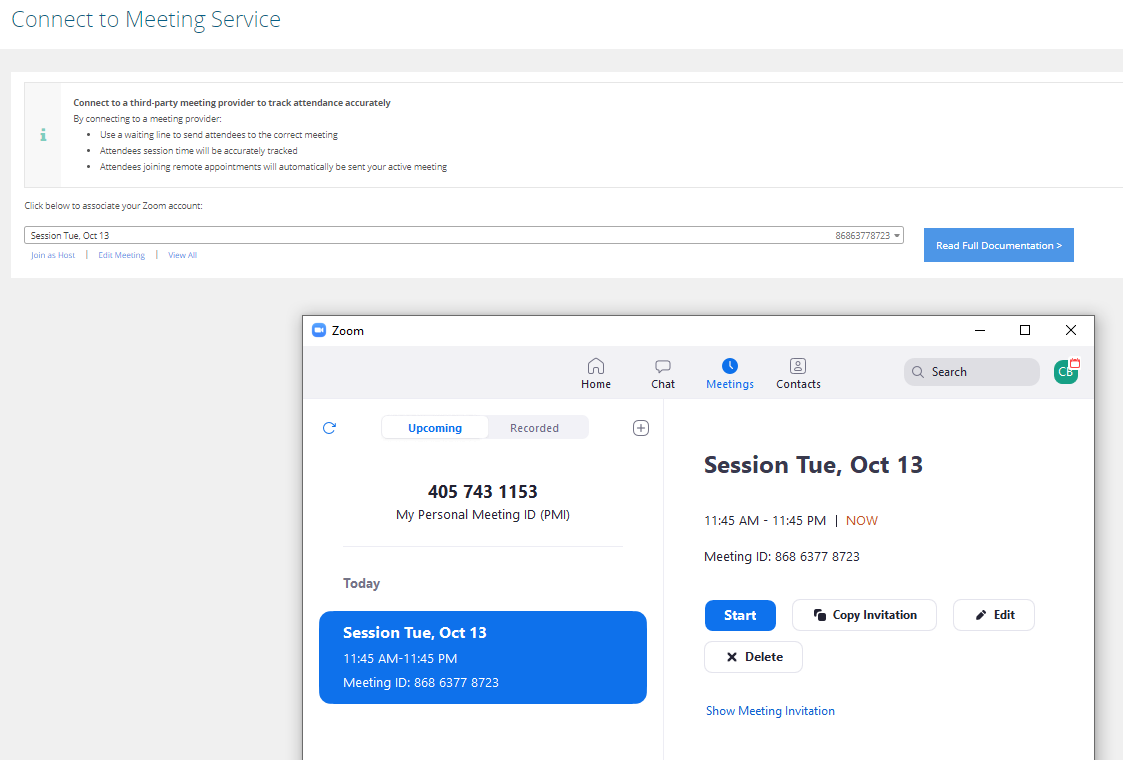The image size is (1123, 760).
Task: Open the Contacts tab in Zoom
Action: coord(798,373)
